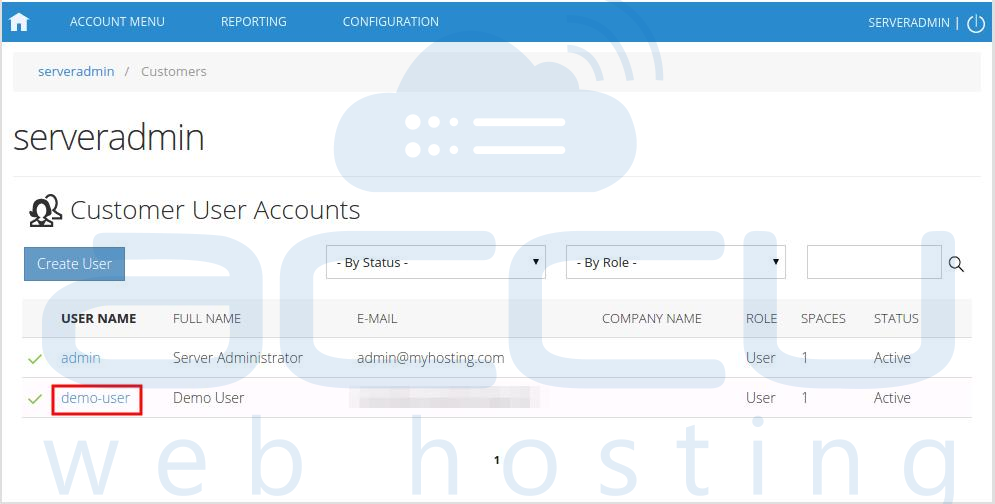The height and width of the screenshot is (504, 995).
Task: Click the User role in demo-user row
Action: pyautogui.click(x=760, y=398)
